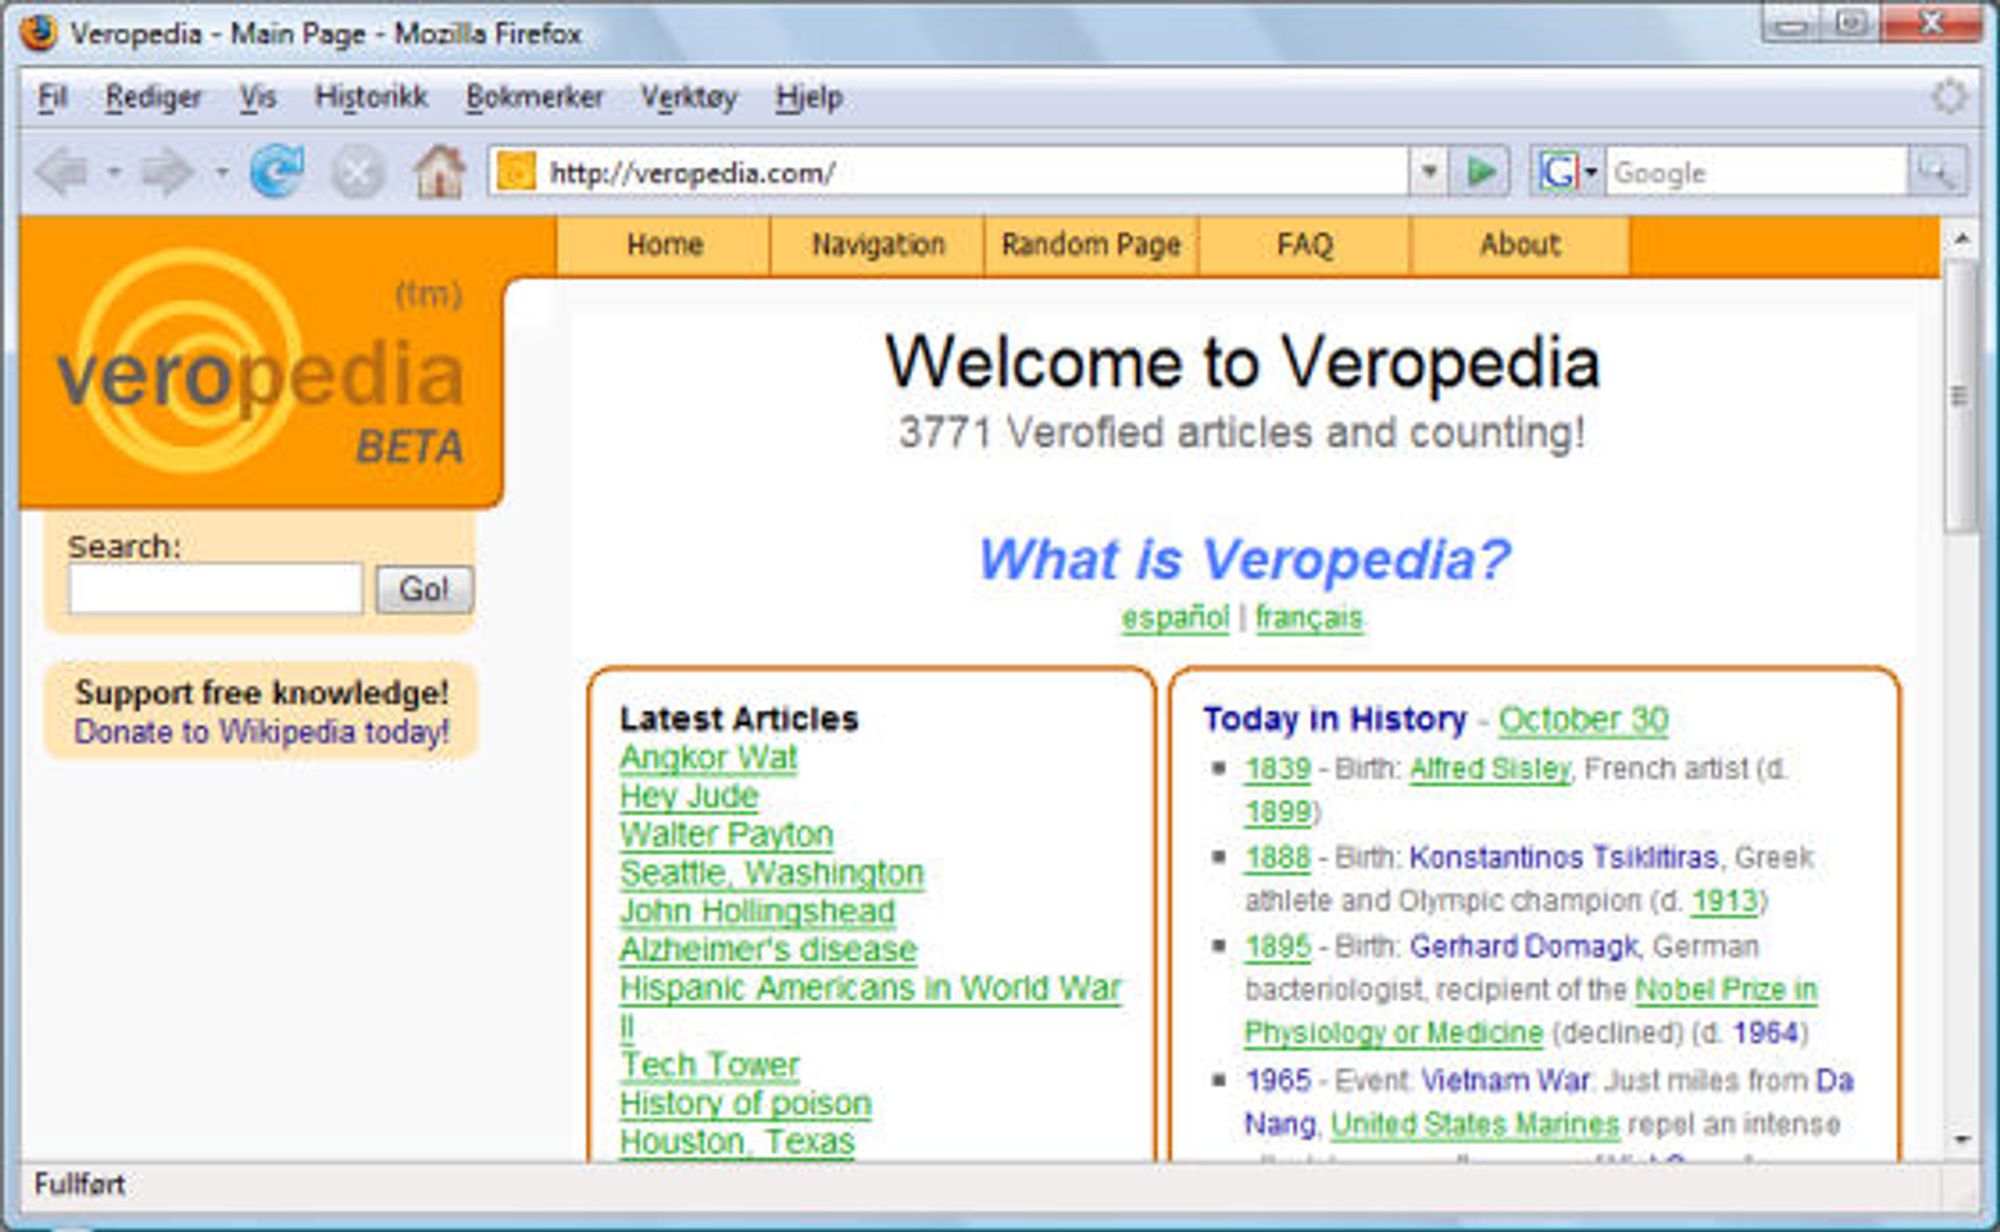Click the Back navigation arrow
The height and width of the screenshot is (1232, 2000).
coord(64,173)
